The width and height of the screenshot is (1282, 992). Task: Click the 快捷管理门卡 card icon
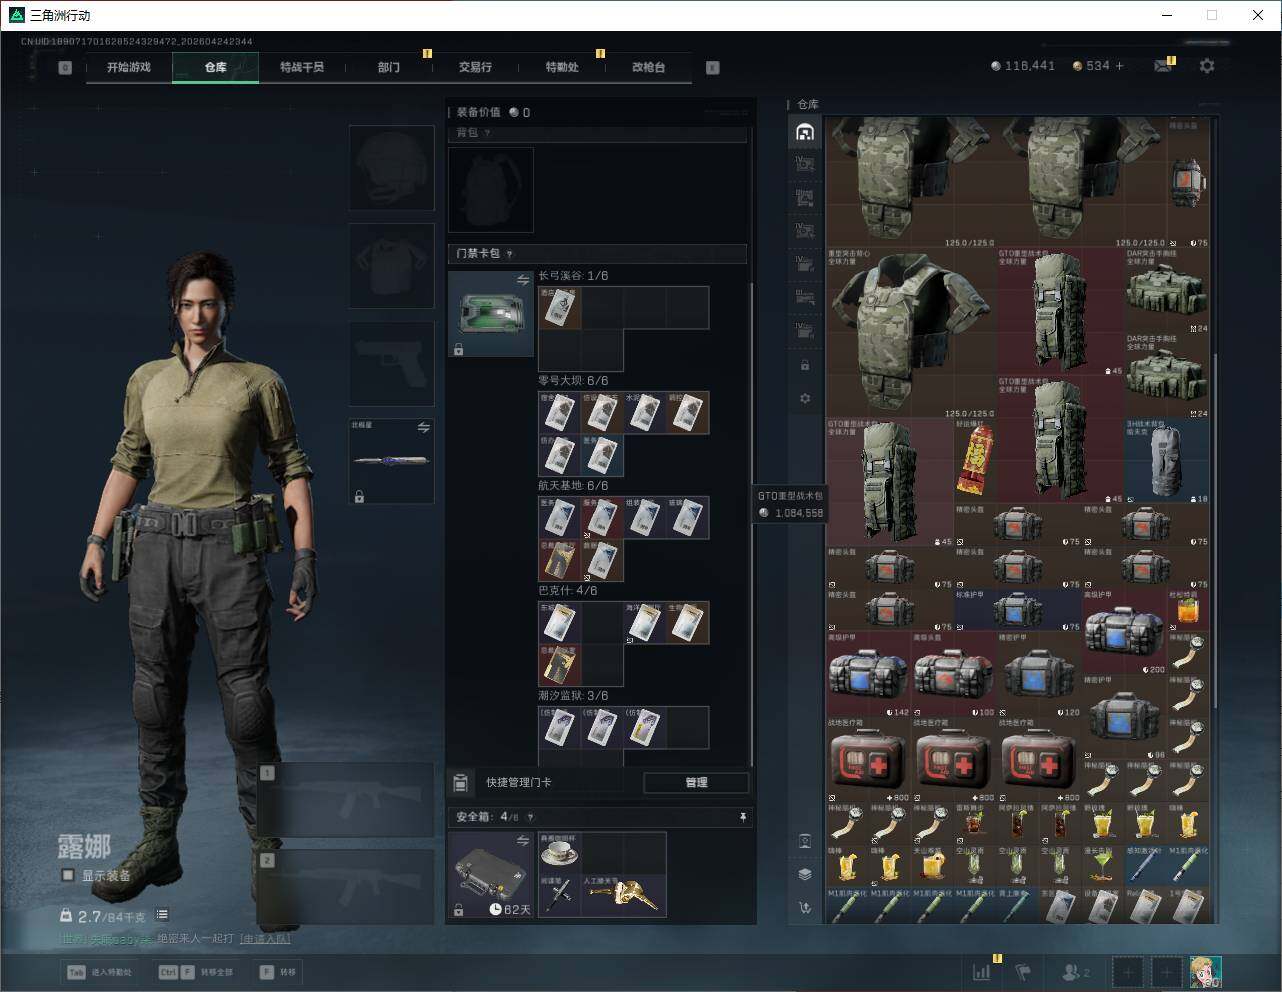pos(460,782)
